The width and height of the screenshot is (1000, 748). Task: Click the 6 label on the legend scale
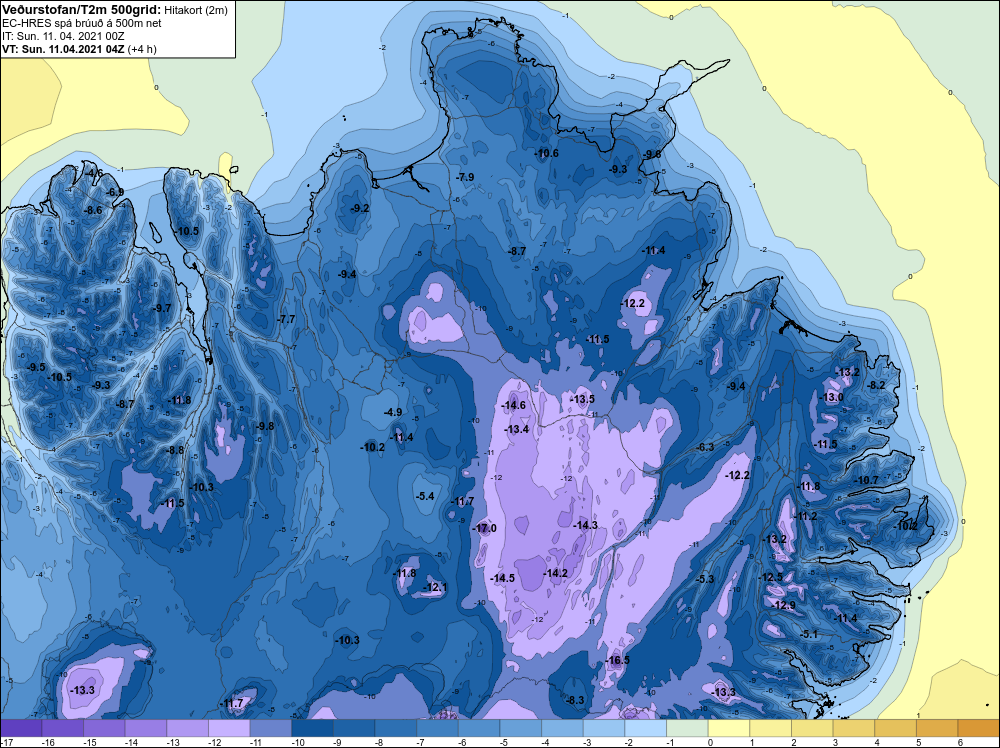click(960, 742)
